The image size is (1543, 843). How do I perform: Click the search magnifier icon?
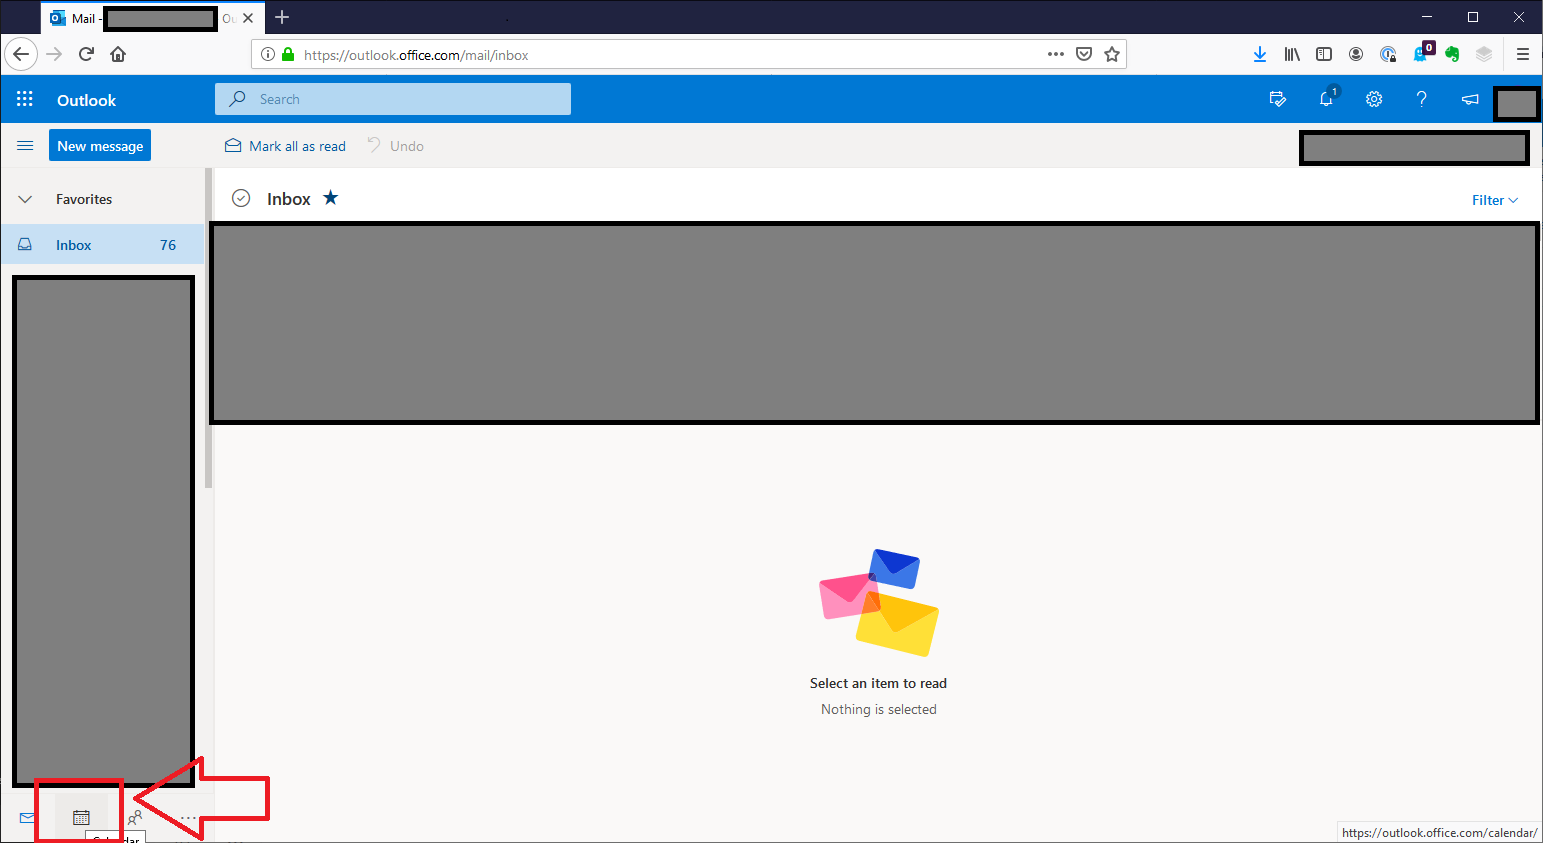click(238, 99)
